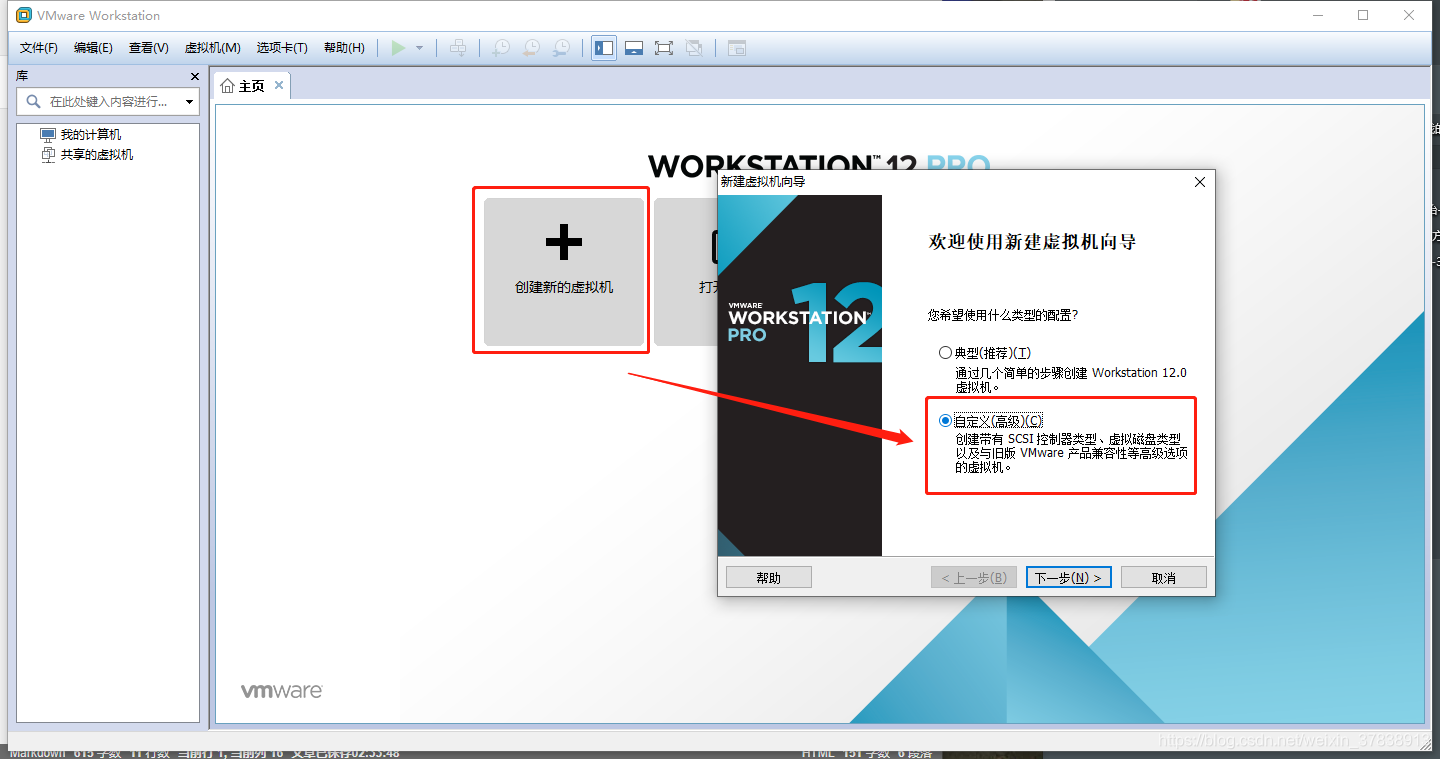Click the disabled < 上一步(B) button
Image resolution: width=1440 pixels, height=759 pixels.
click(974, 578)
